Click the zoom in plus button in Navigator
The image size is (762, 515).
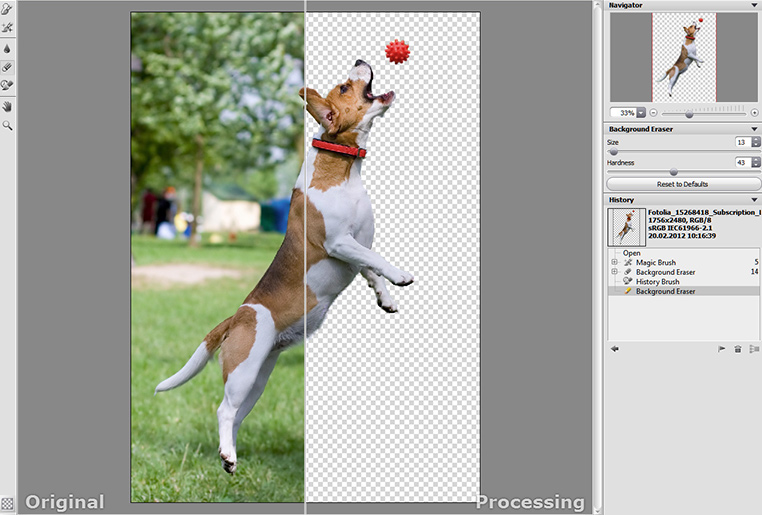click(x=754, y=113)
